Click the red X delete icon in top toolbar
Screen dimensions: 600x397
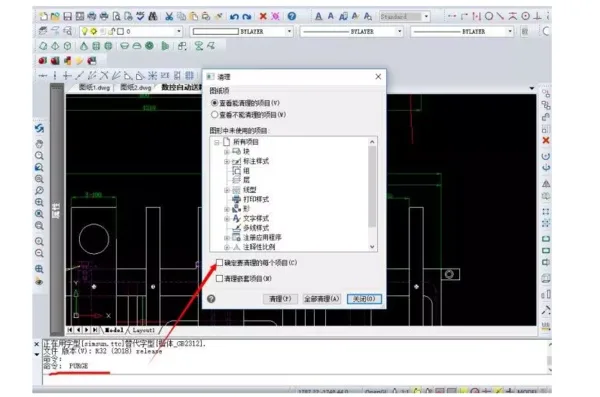click(x=263, y=16)
